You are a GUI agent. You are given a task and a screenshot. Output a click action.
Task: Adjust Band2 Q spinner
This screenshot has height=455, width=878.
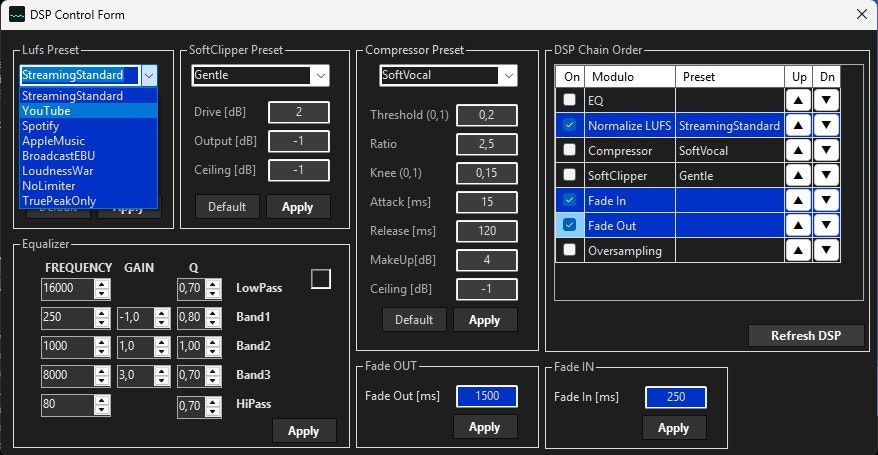pyautogui.click(x=213, y=347)
